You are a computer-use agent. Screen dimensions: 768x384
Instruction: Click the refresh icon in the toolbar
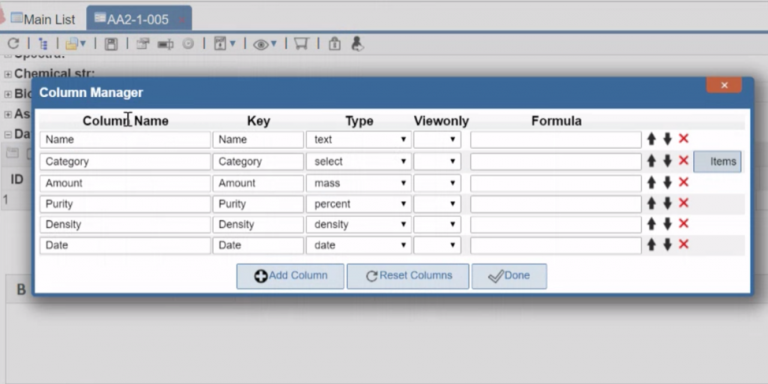point(13,44)
